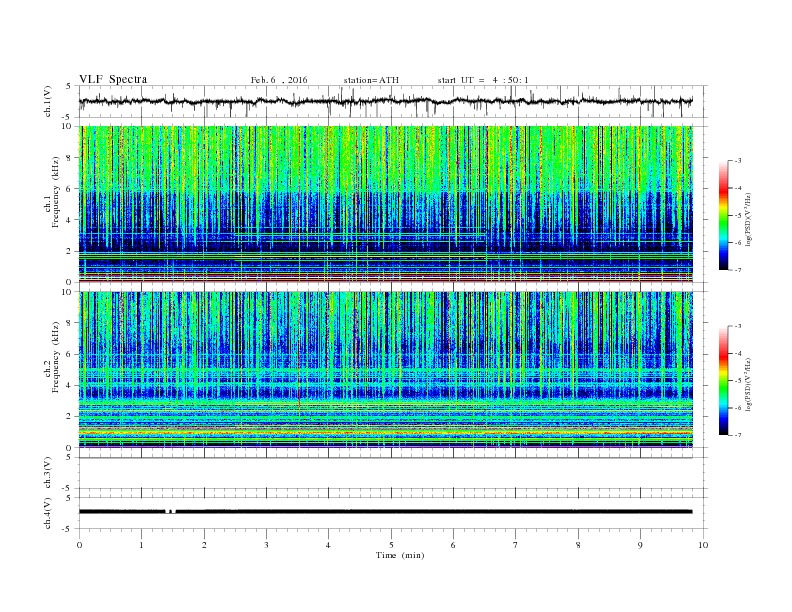Select the ch.1 "Frequency (kHz)" axis label
792x612 pixels.
[x=56, y=192]
